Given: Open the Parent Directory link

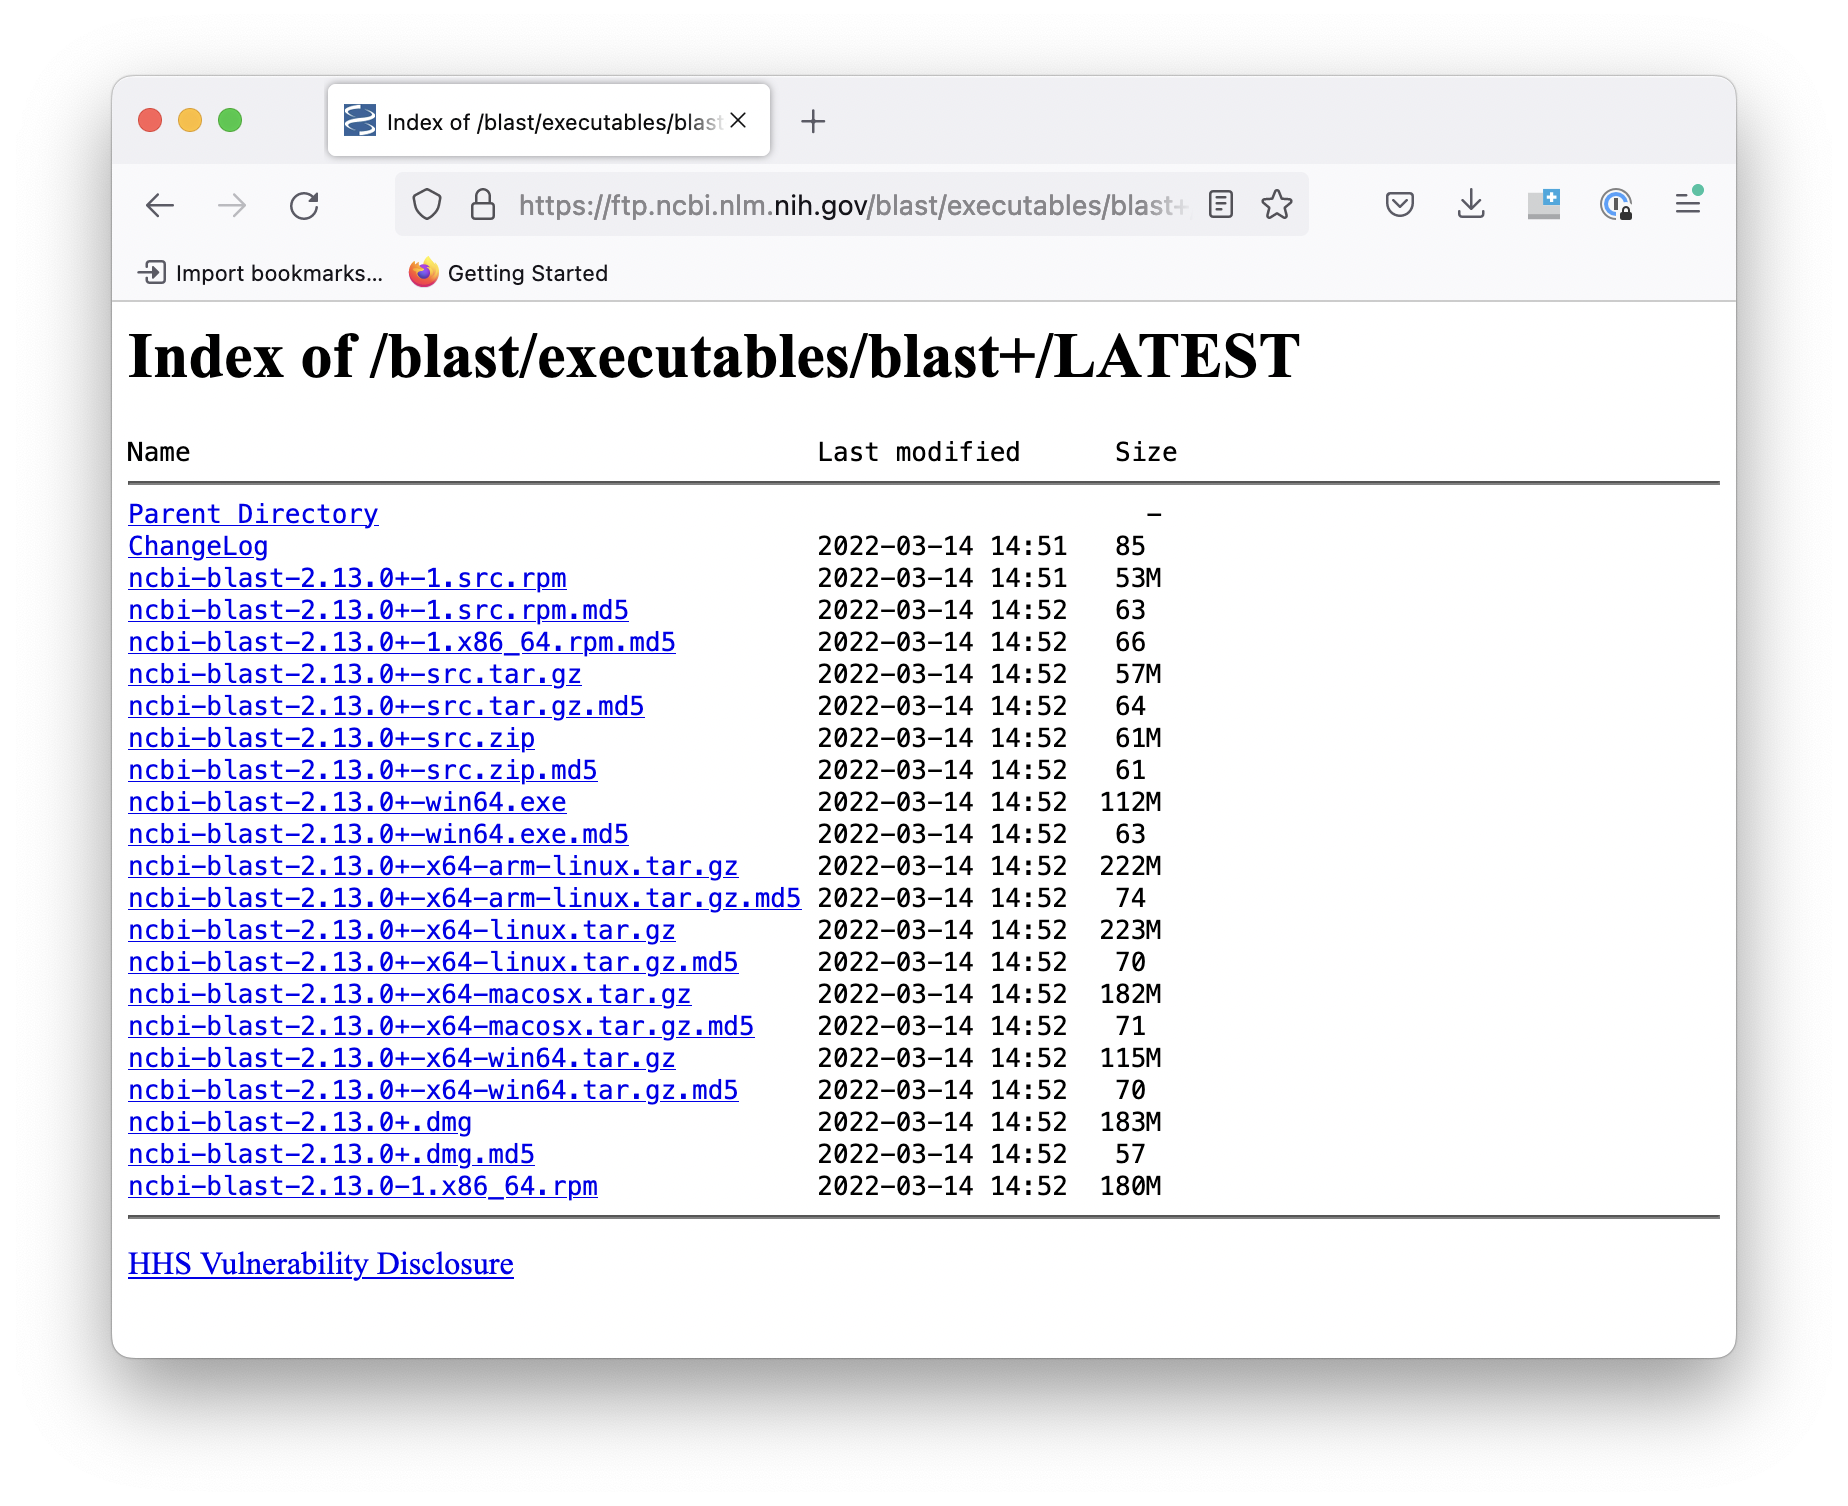Looking at the screenshot, I should (x=253, y=514).
